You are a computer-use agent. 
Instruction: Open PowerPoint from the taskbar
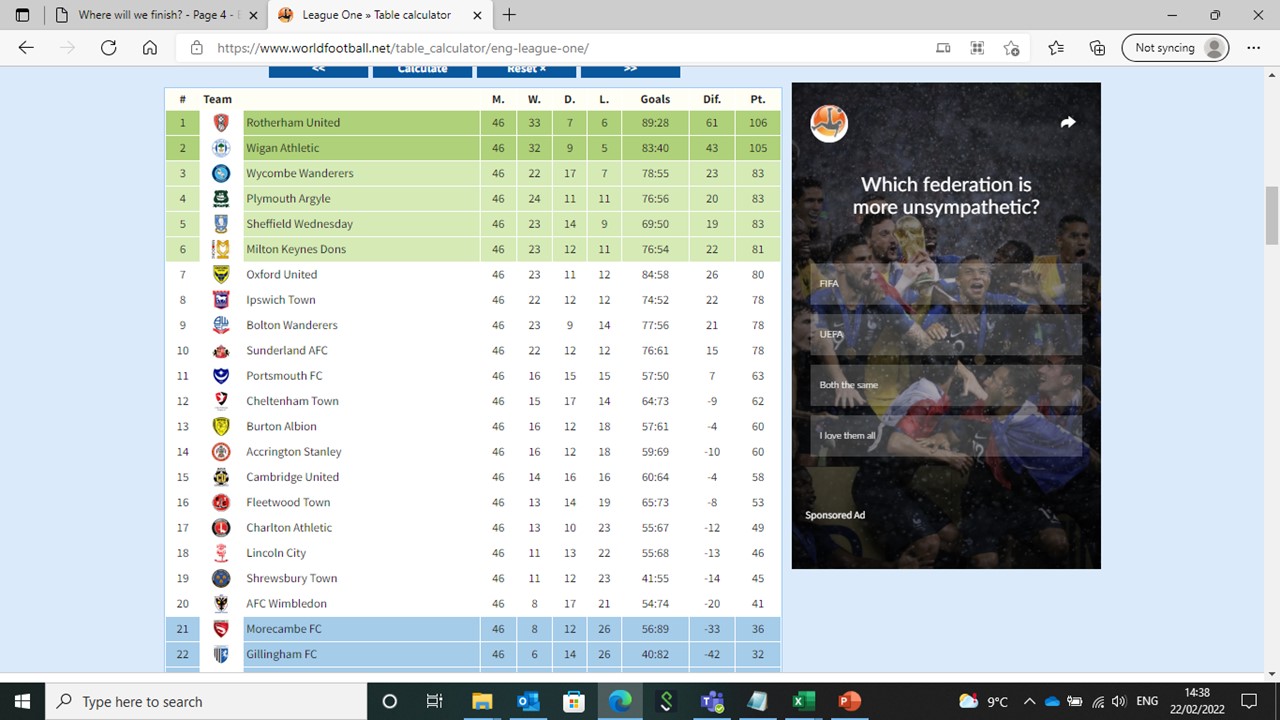tap(849, 701)
